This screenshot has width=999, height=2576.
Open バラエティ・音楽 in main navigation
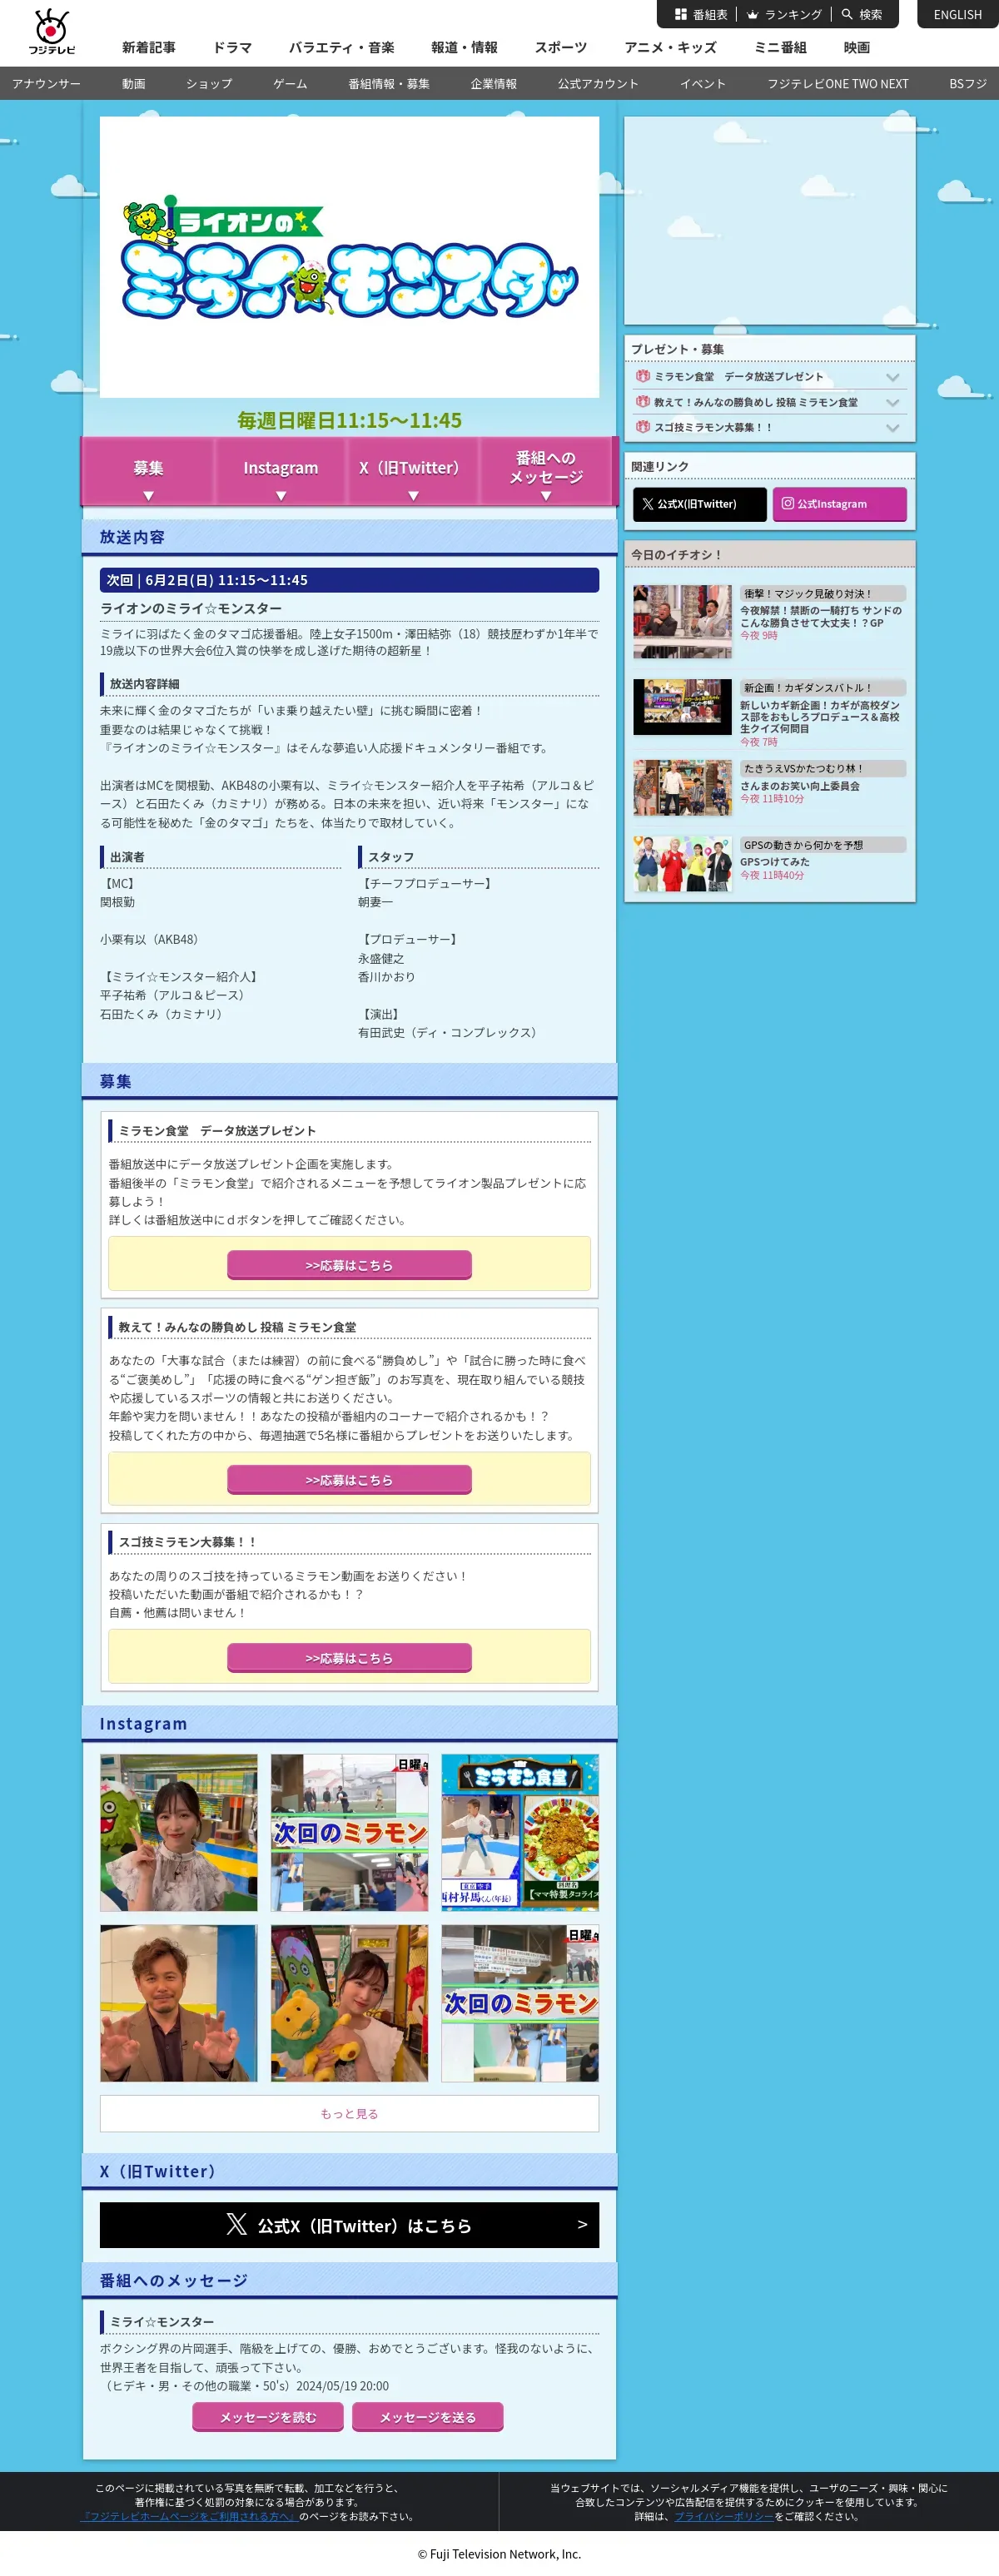pyautogui.click(x=342, y=47)
